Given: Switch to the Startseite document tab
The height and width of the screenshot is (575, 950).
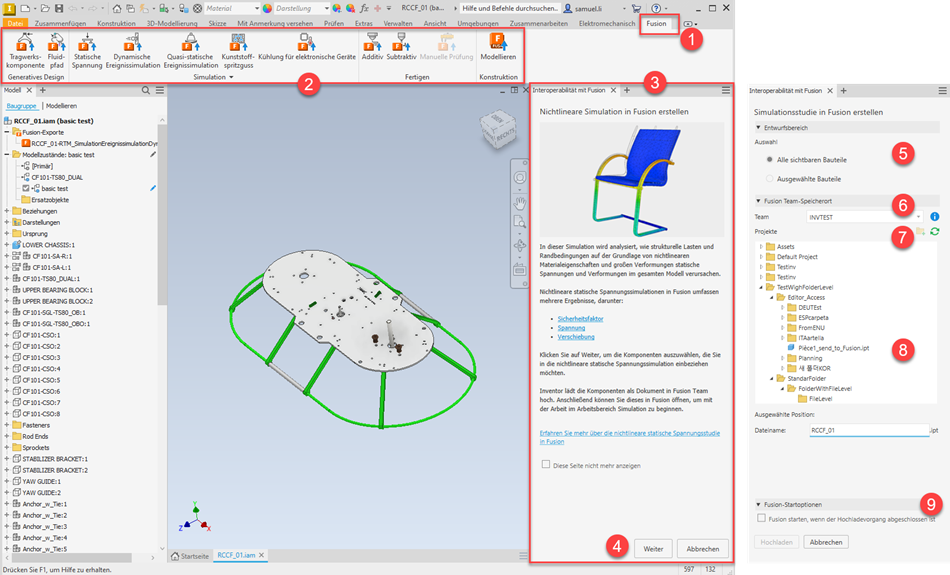Looking at the screenshot, I should tap(190, 556).
